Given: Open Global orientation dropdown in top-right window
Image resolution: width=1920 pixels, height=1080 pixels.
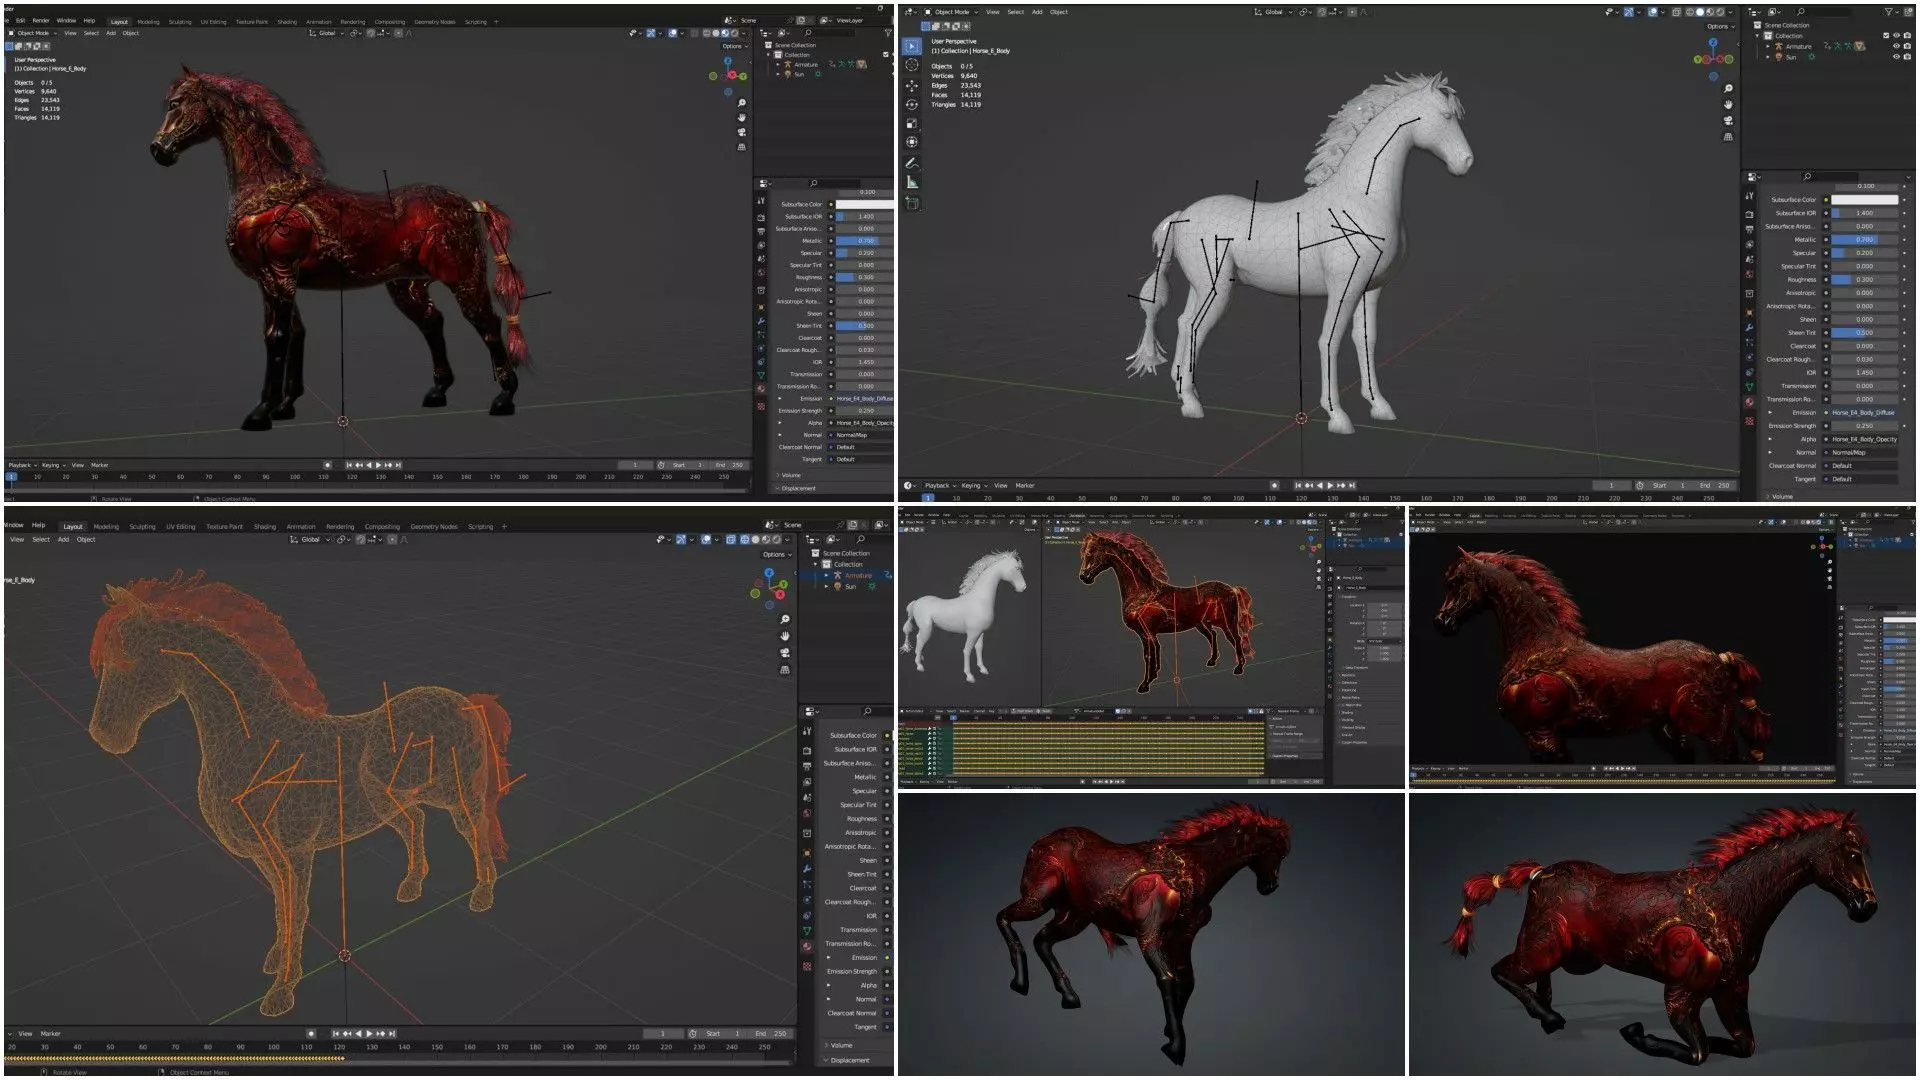Looking at the screenshot, I should coord(1273,12).
